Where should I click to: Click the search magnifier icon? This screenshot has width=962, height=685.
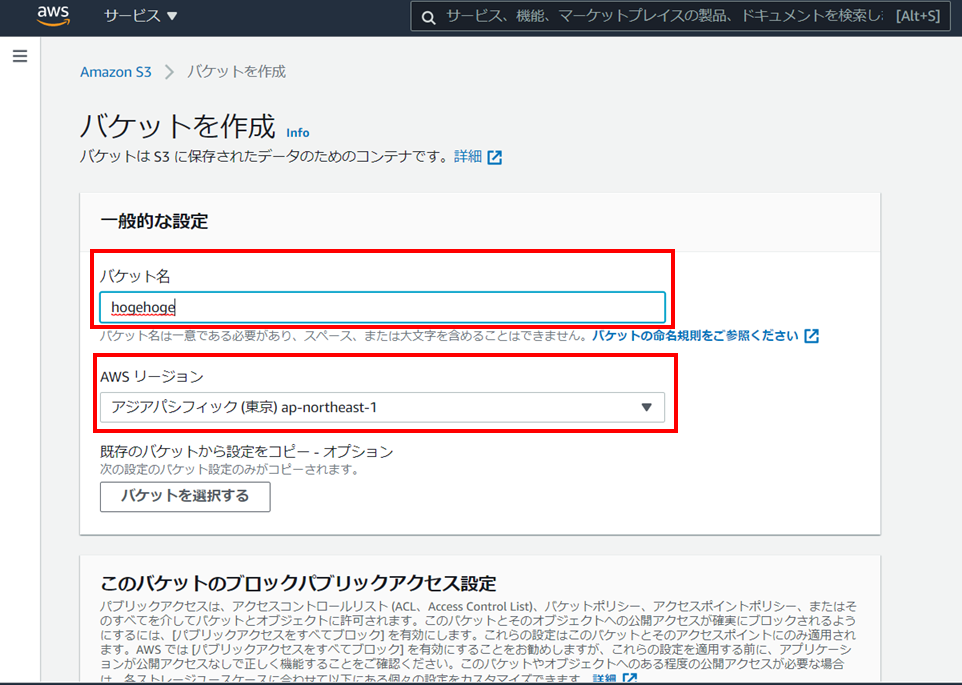(x=428, y=17)
